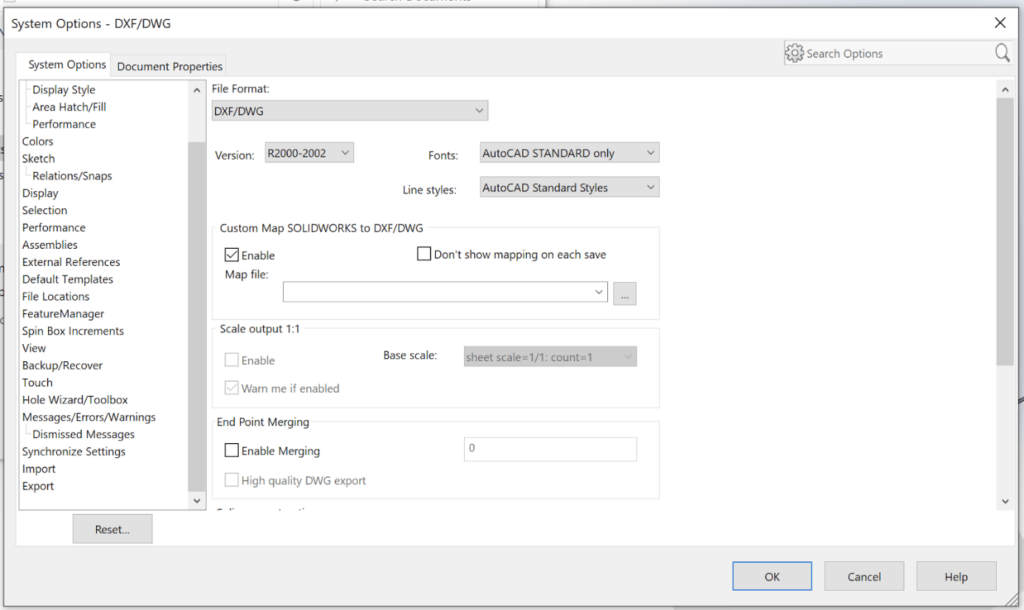Click the End Point Merging tolerance input field
Viewport: 1024px width, 610px height.
coord(549,449)
